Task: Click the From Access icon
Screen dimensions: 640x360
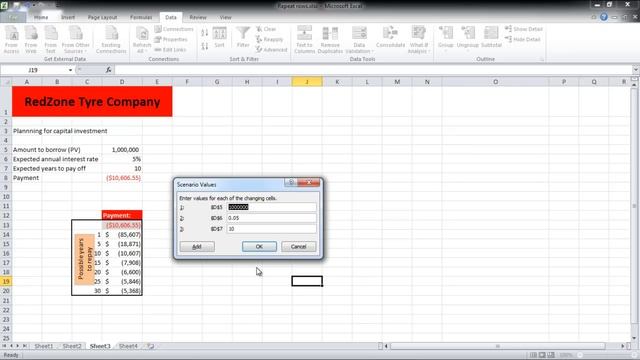Action: (x=11, y=39)
